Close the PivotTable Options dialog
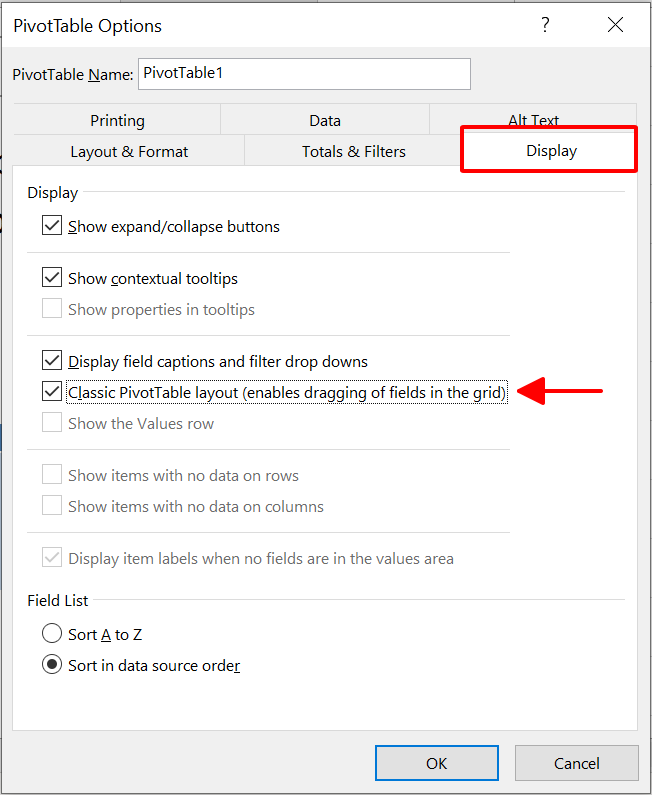Image resolution: width=652 pixels, height=795 pixels. [615, 24]
